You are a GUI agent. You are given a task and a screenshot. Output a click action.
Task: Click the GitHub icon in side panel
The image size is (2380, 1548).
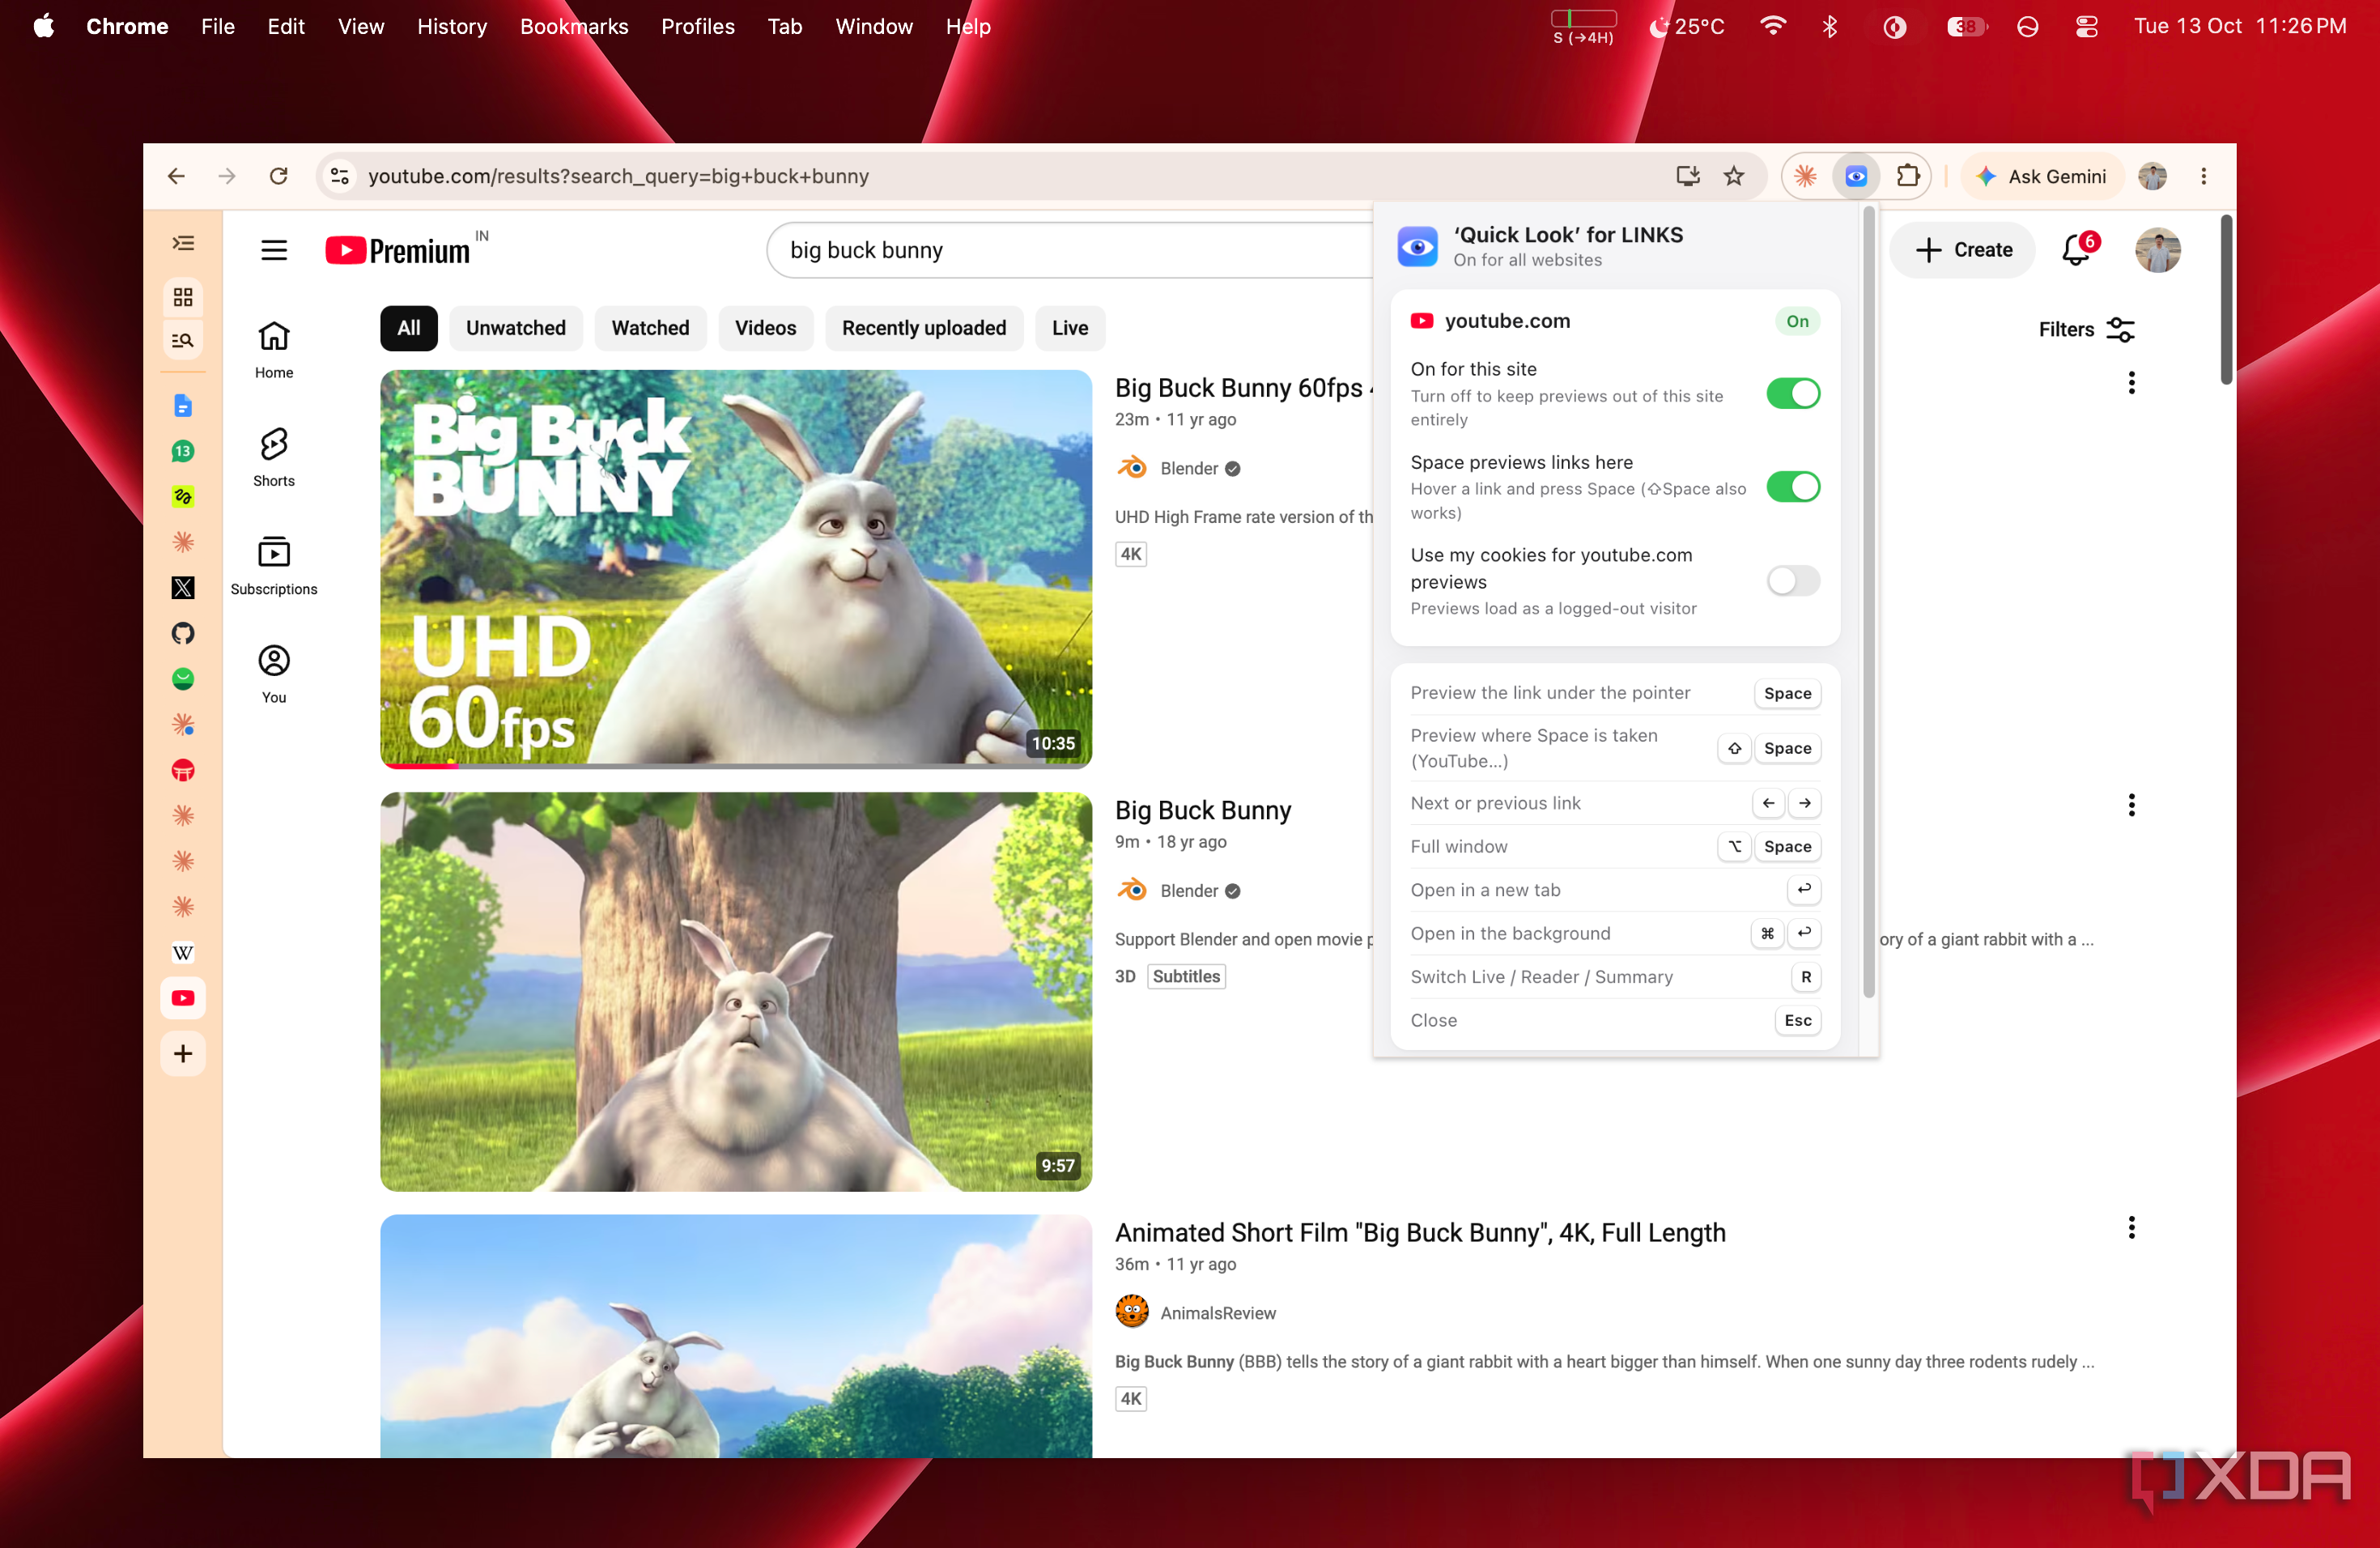(183, 633)
